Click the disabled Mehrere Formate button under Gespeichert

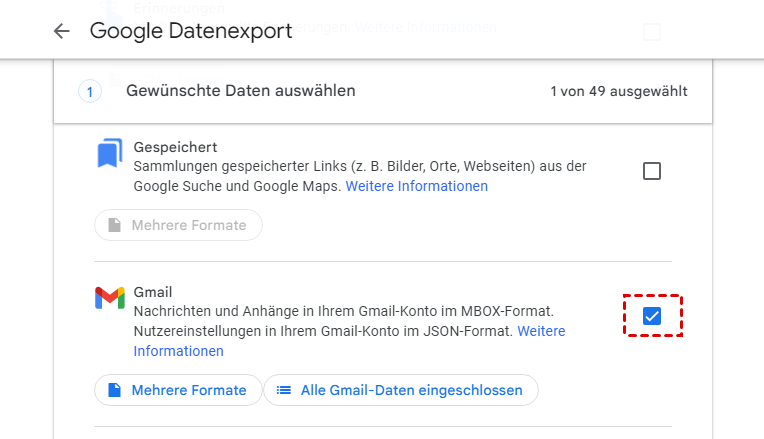178,226
